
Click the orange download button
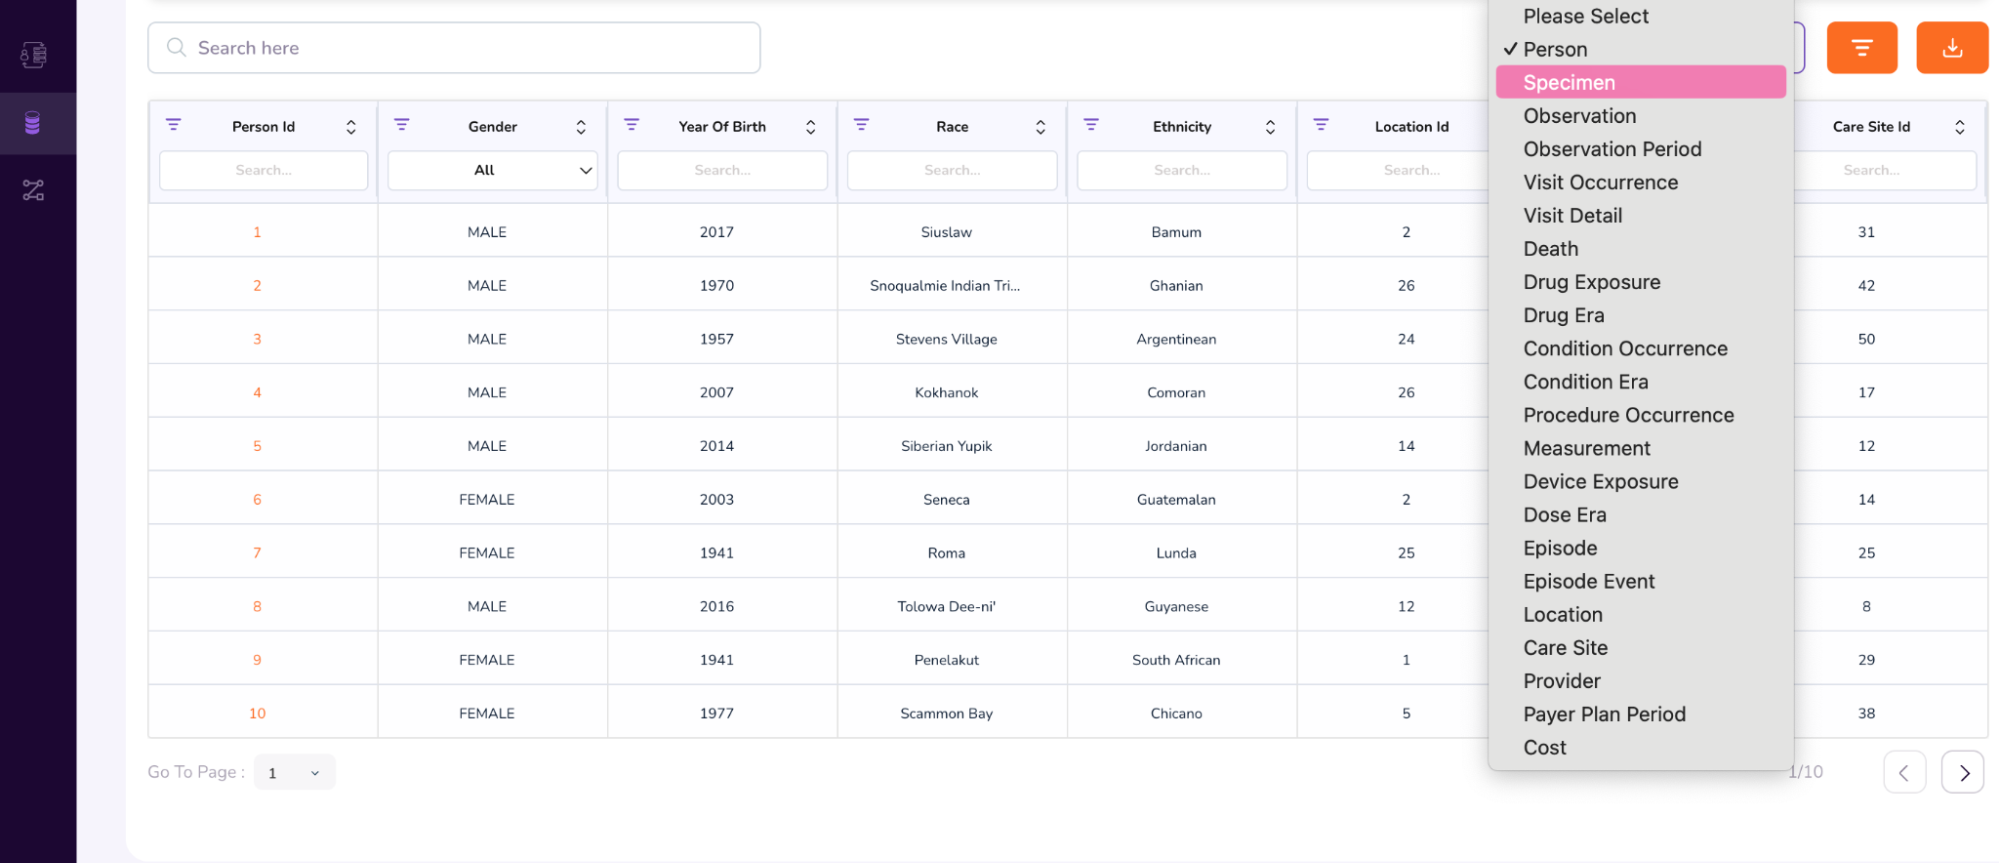tap(1951, 48)
